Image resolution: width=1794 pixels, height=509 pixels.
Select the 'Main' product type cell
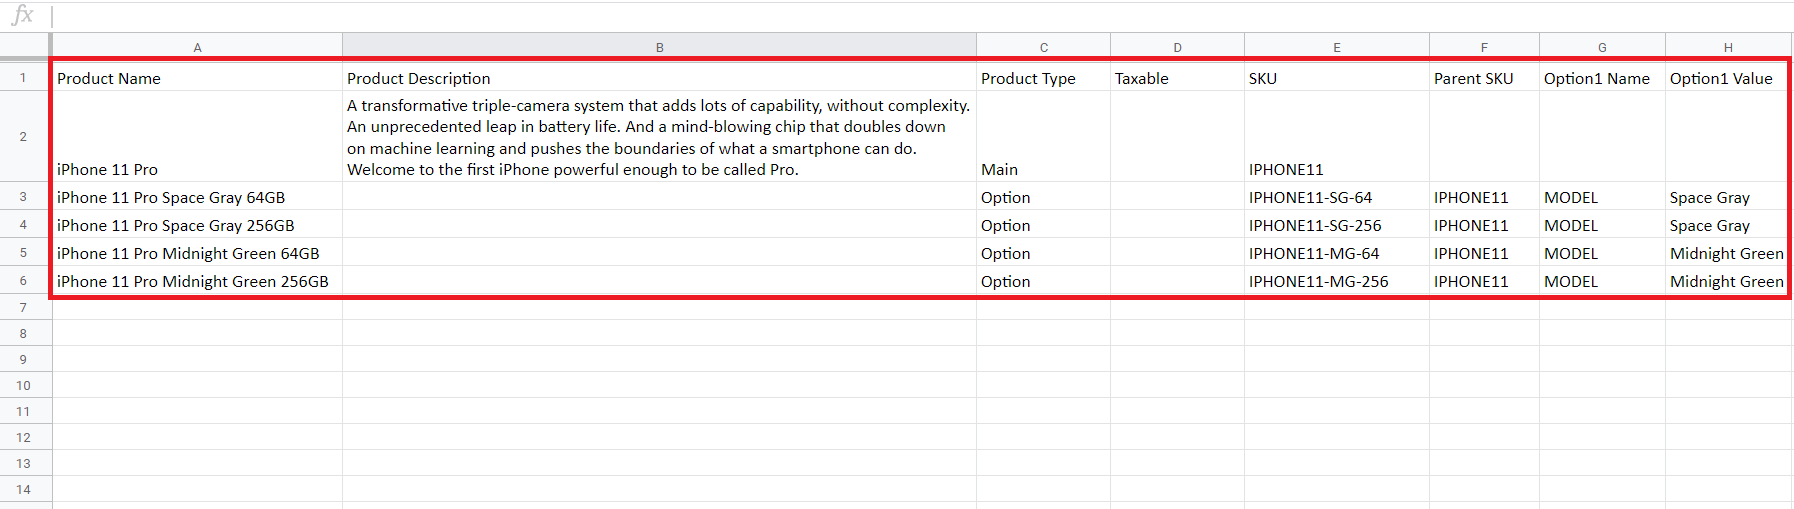(x=1043, y=137)
